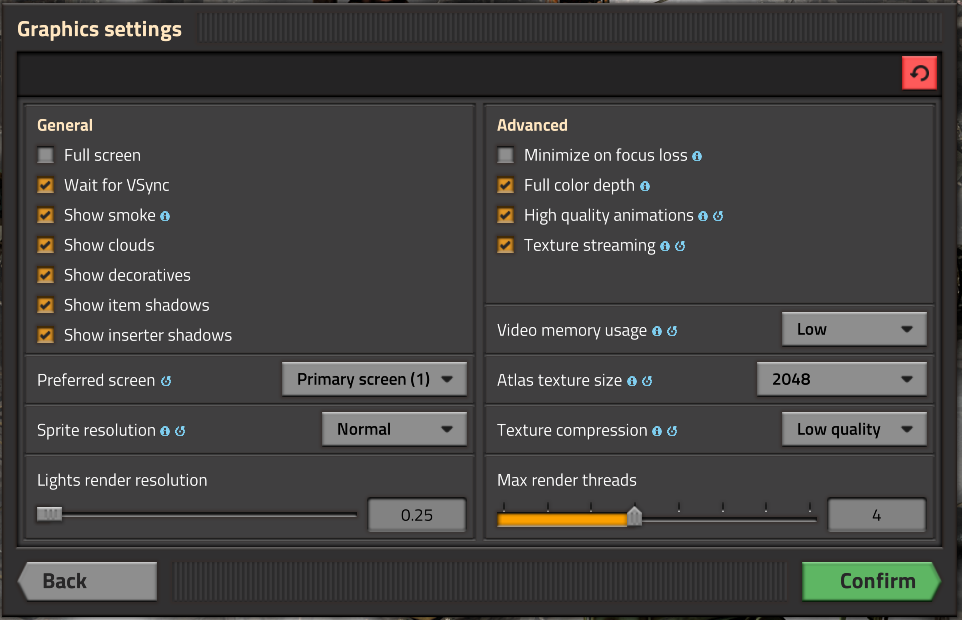Uncheck the Show clouds option
Screen dimensions: 962x620
(x=45, y=245)
